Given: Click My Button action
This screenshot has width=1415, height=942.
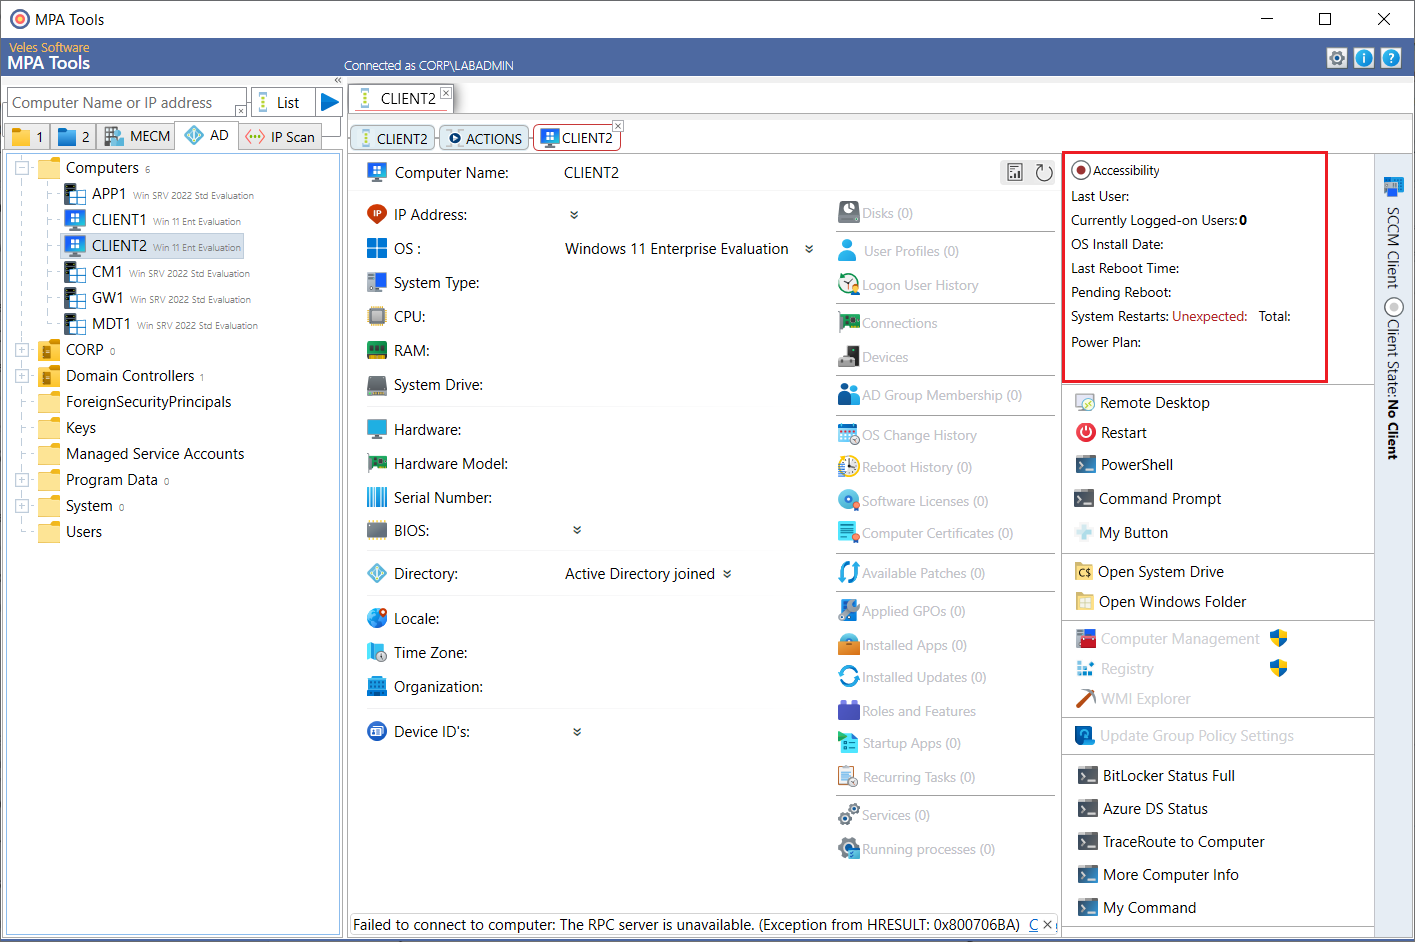Looking at the screenshot, I should tap(1121, 533).
